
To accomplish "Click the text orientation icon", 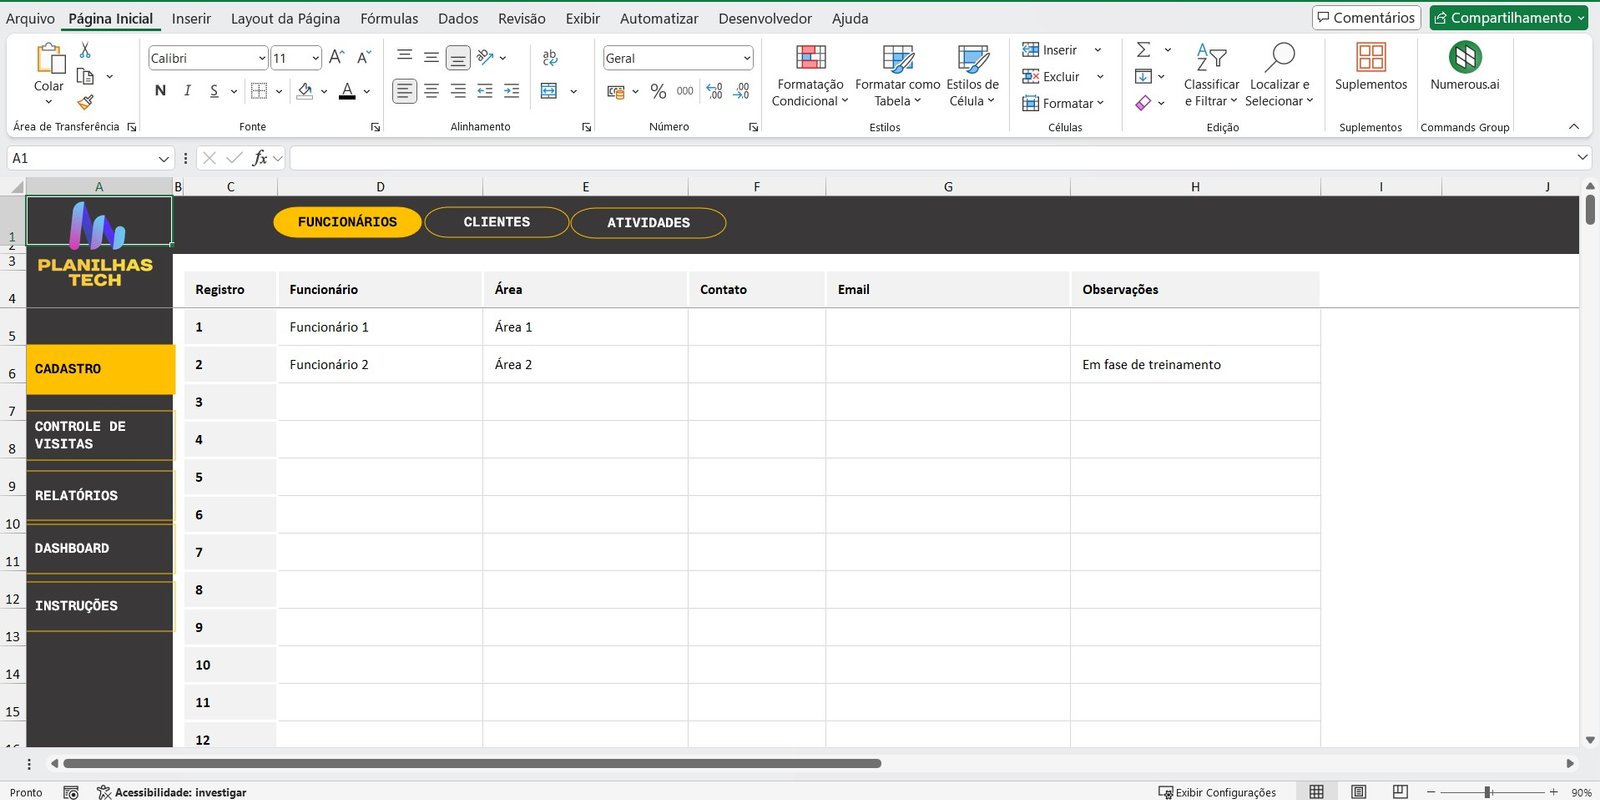I will coord(485,58).
